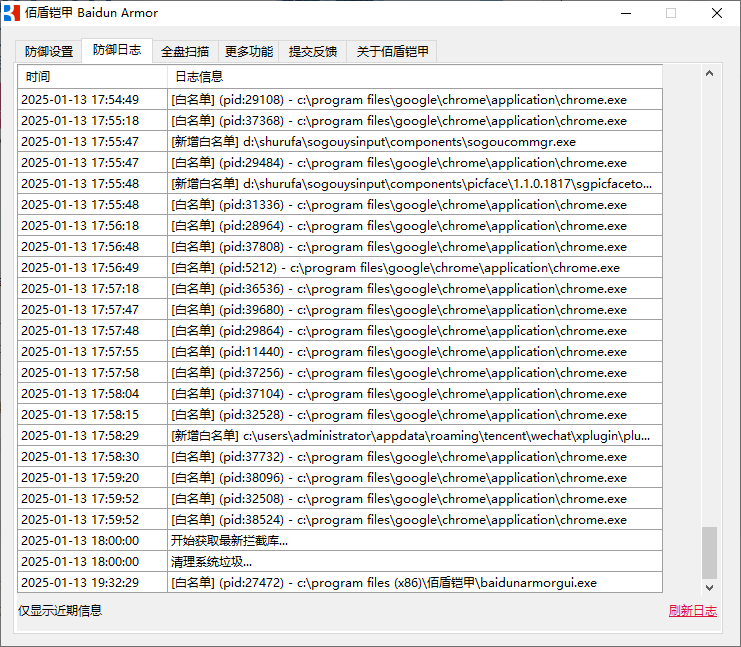Open the 全盘扫描 tab
741x647 pixels.
point(185,52)
